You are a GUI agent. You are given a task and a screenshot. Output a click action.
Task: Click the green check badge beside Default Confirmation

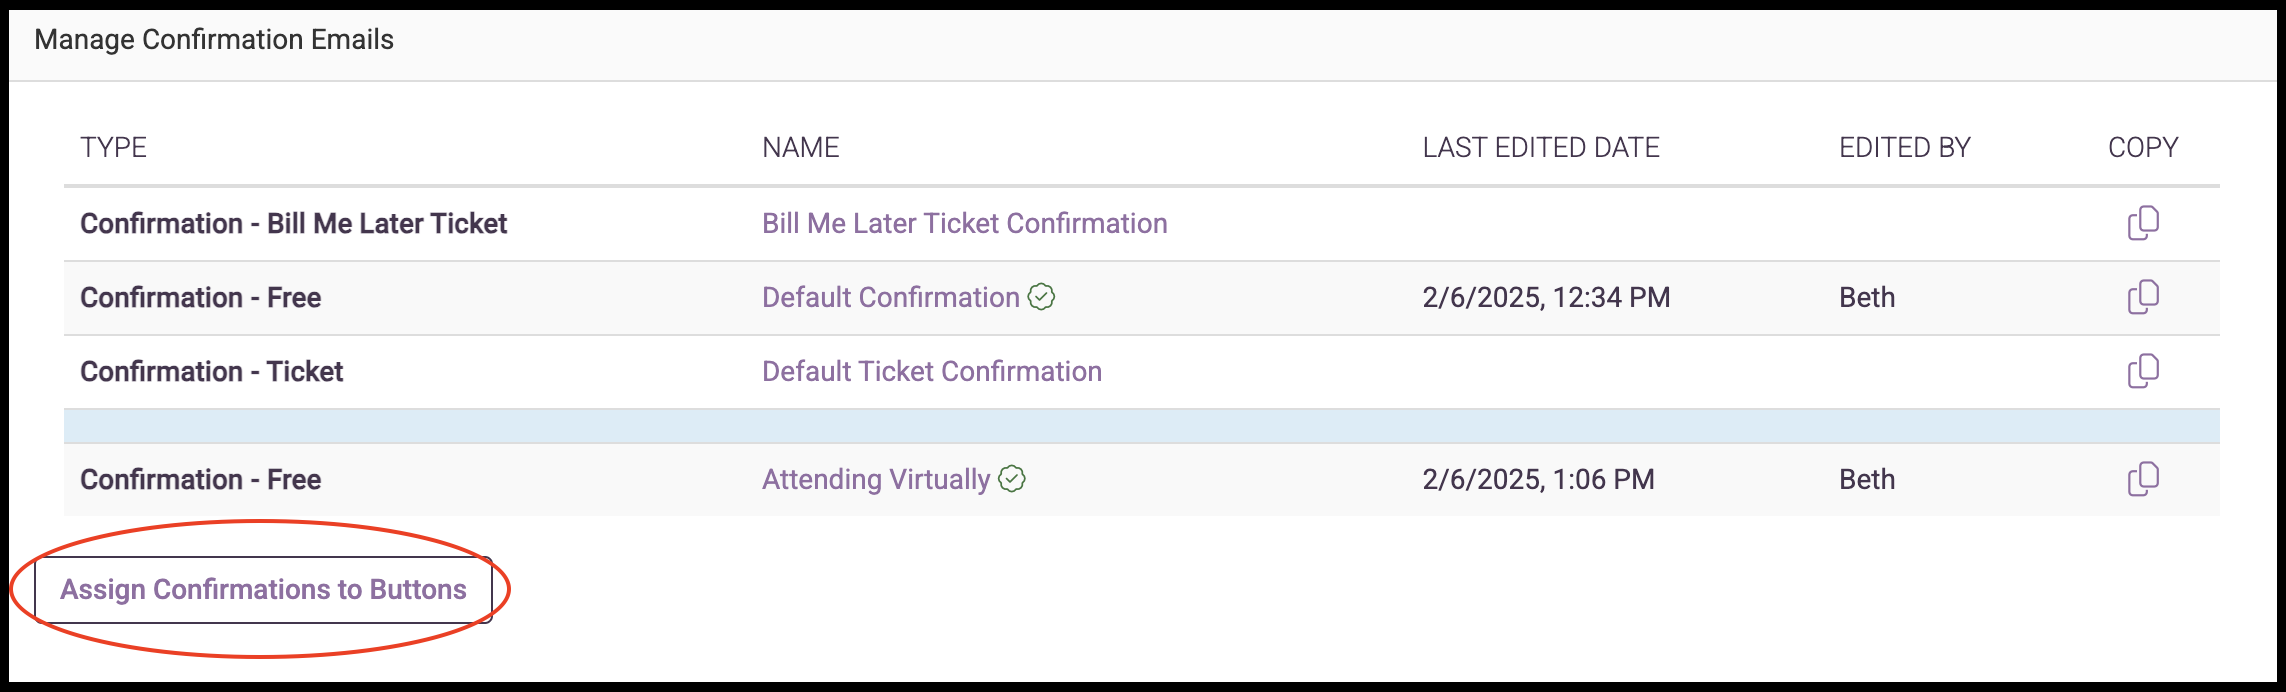[x=1041, y=297]
